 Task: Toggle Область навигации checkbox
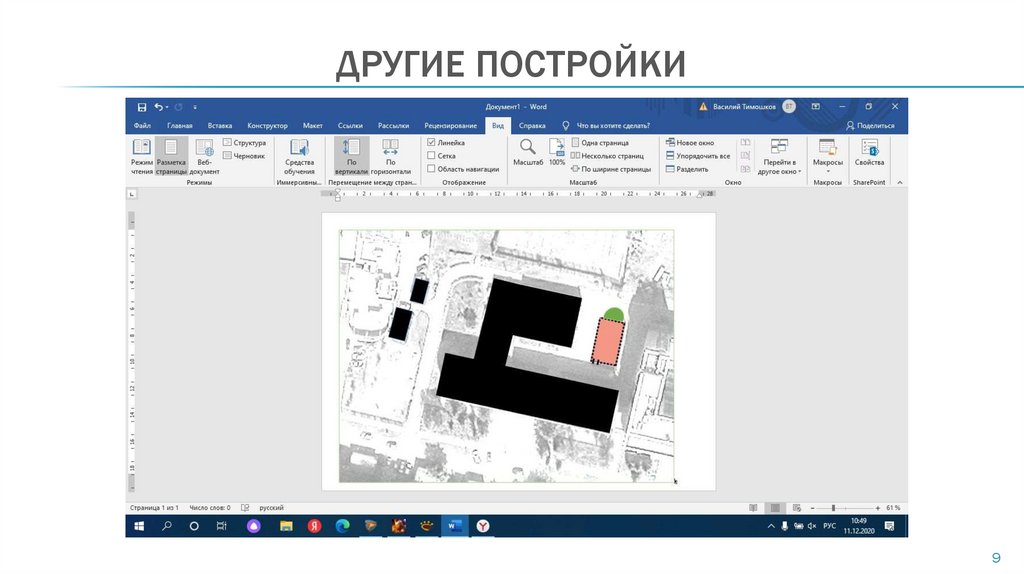point(431,168)
